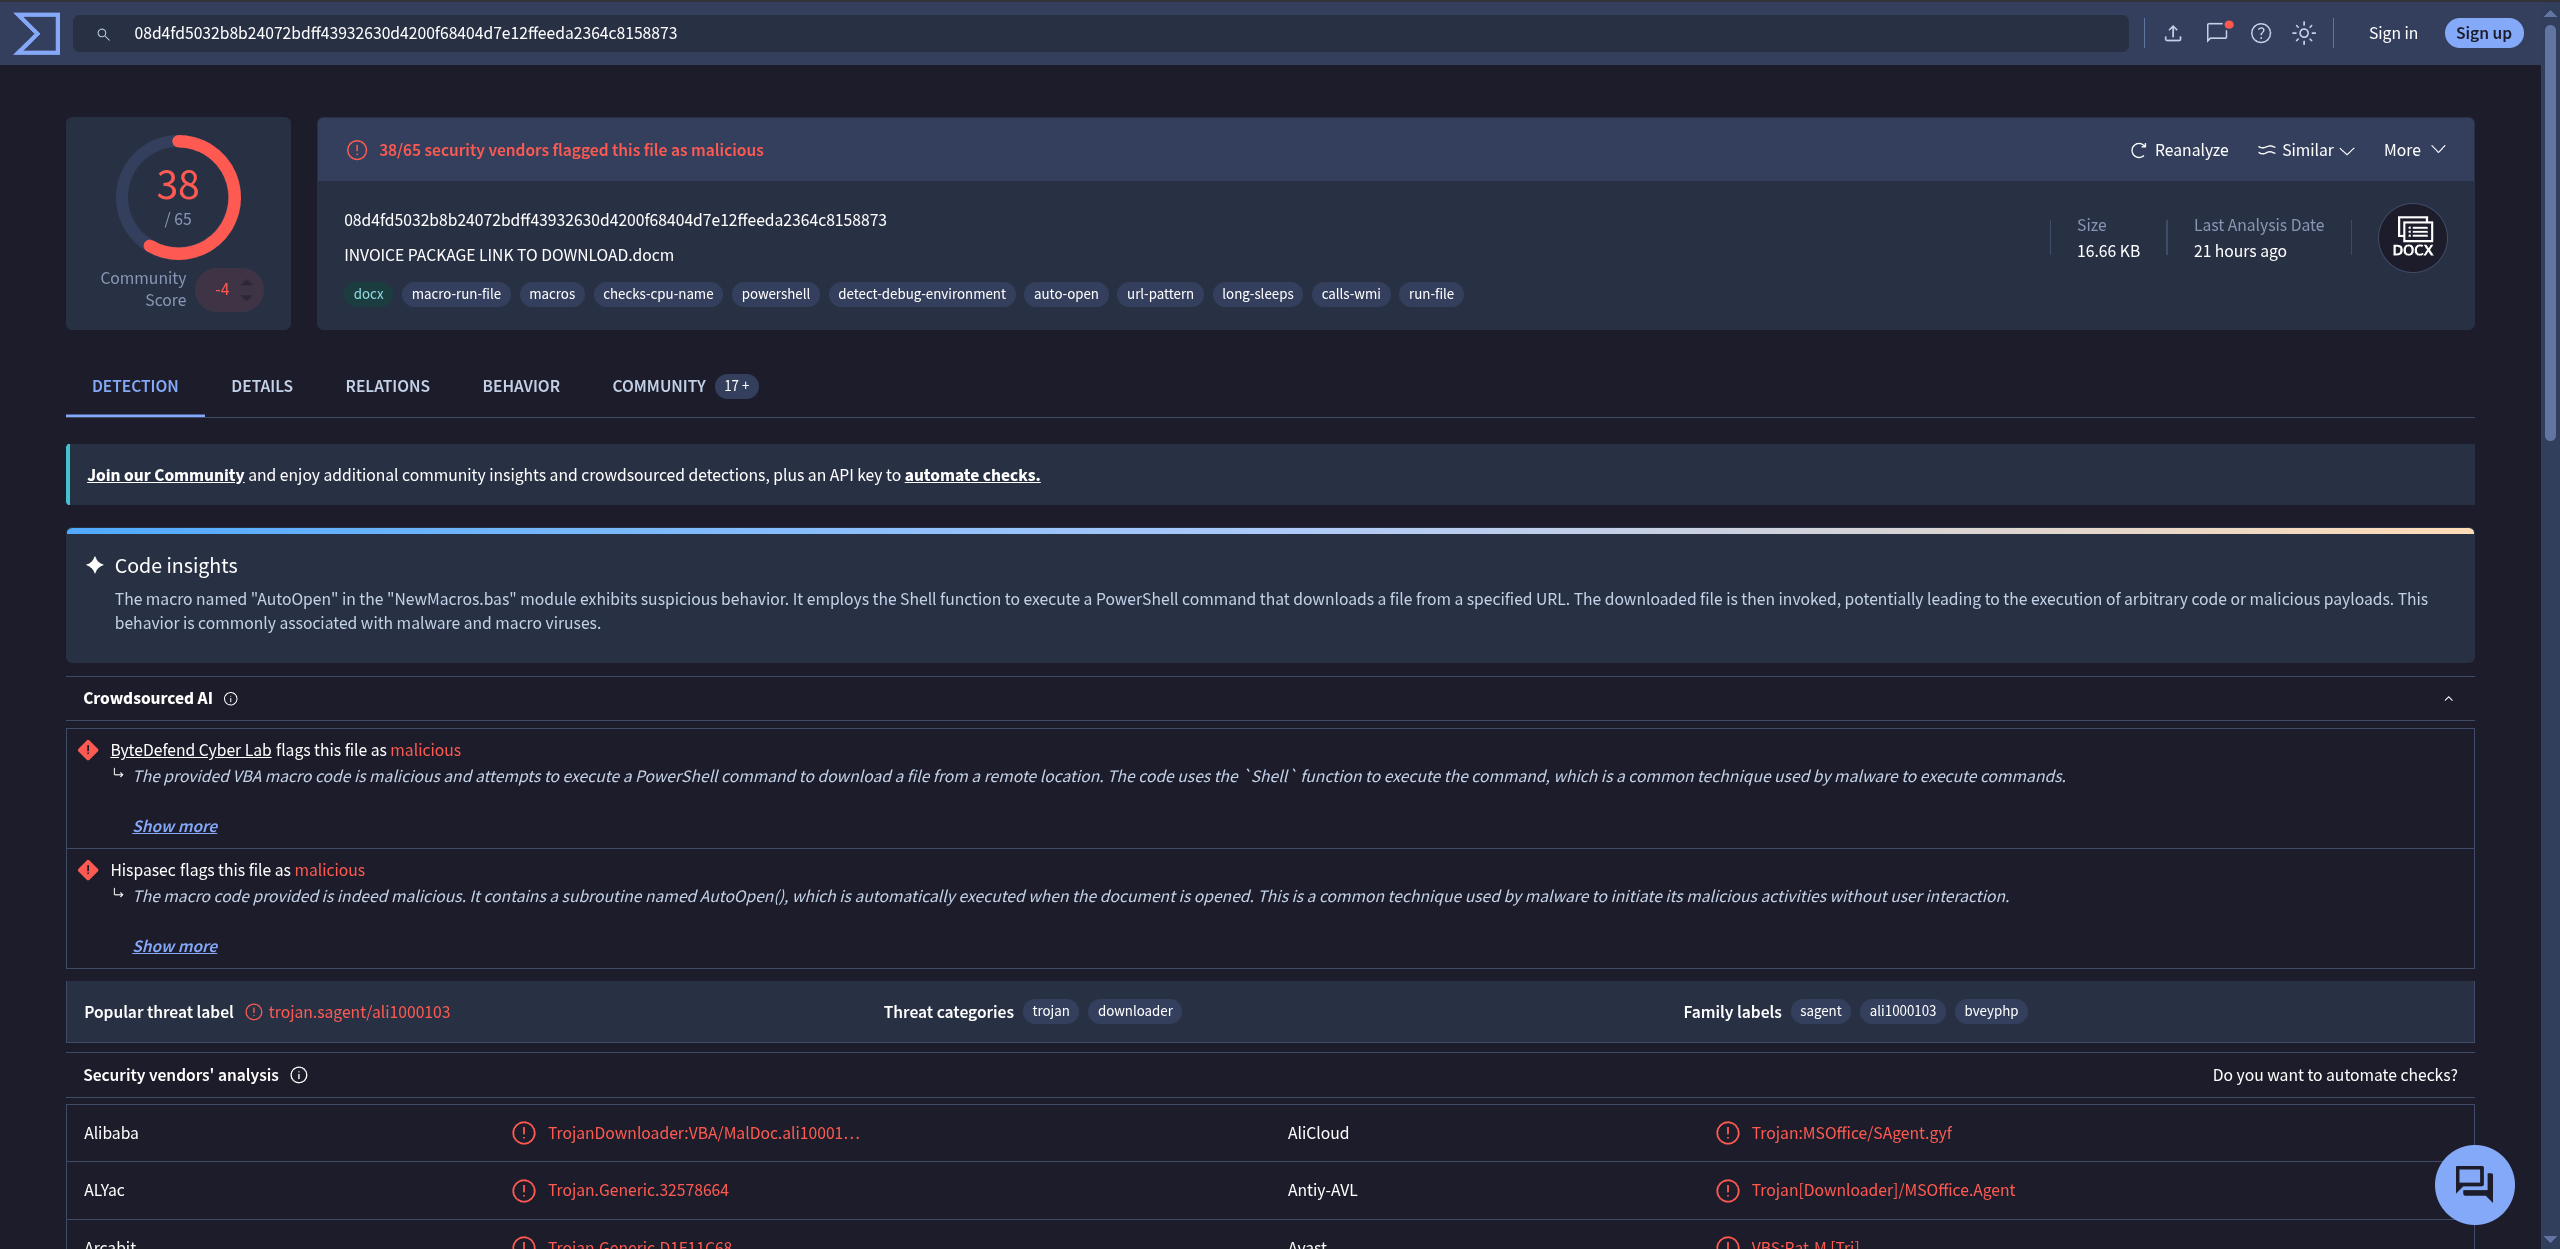Click the Reanalyze button
Viewport: 2560px width, 1249px height.
(2179, 150)
